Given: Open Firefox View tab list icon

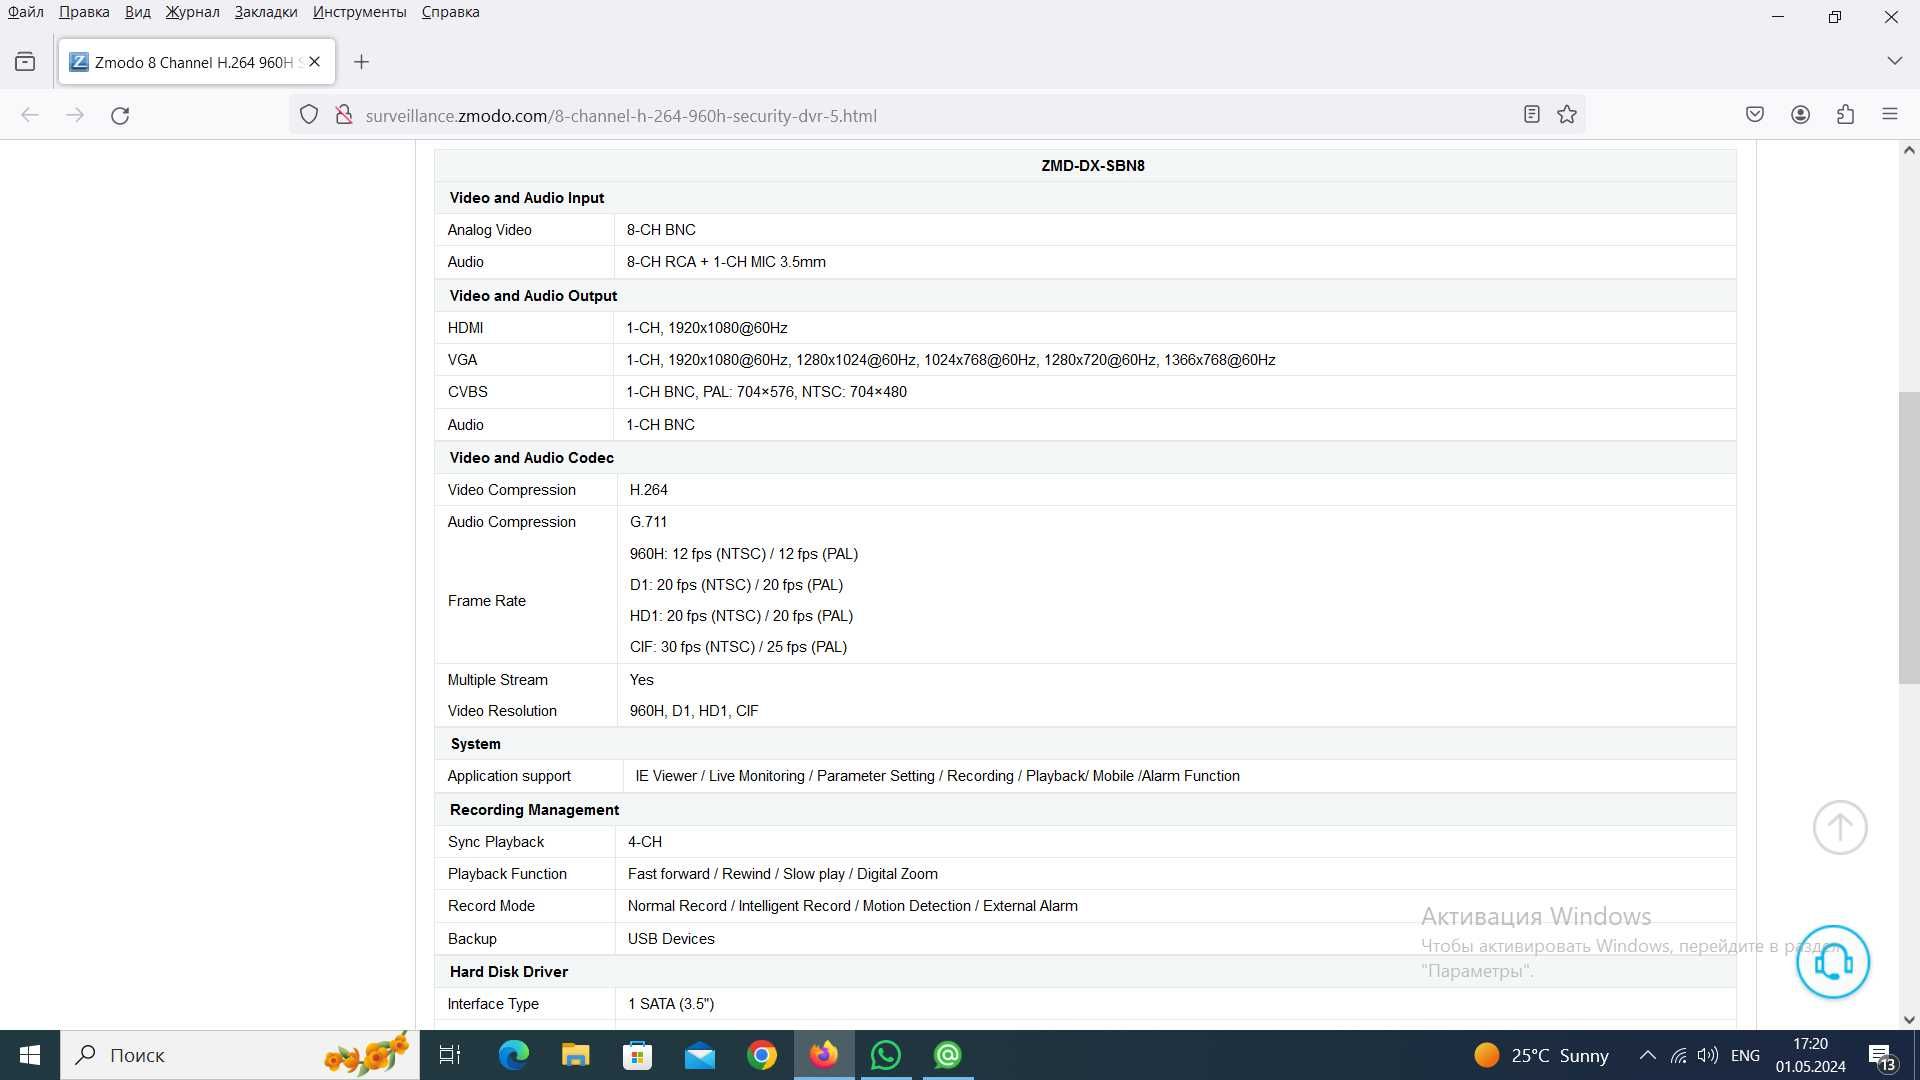Looking at the screenshot, I should coord(25,62).
